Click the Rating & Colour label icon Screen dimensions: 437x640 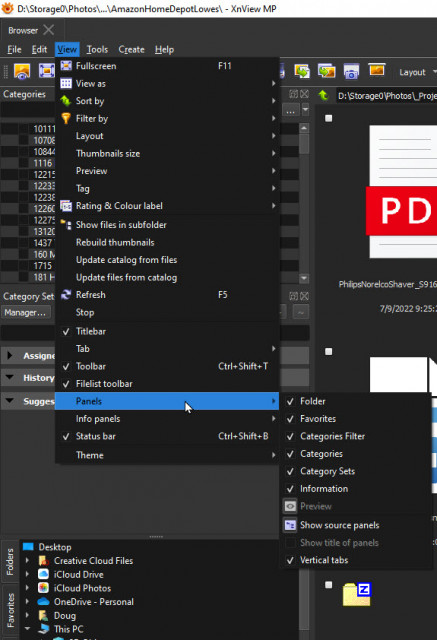(66, 206)
